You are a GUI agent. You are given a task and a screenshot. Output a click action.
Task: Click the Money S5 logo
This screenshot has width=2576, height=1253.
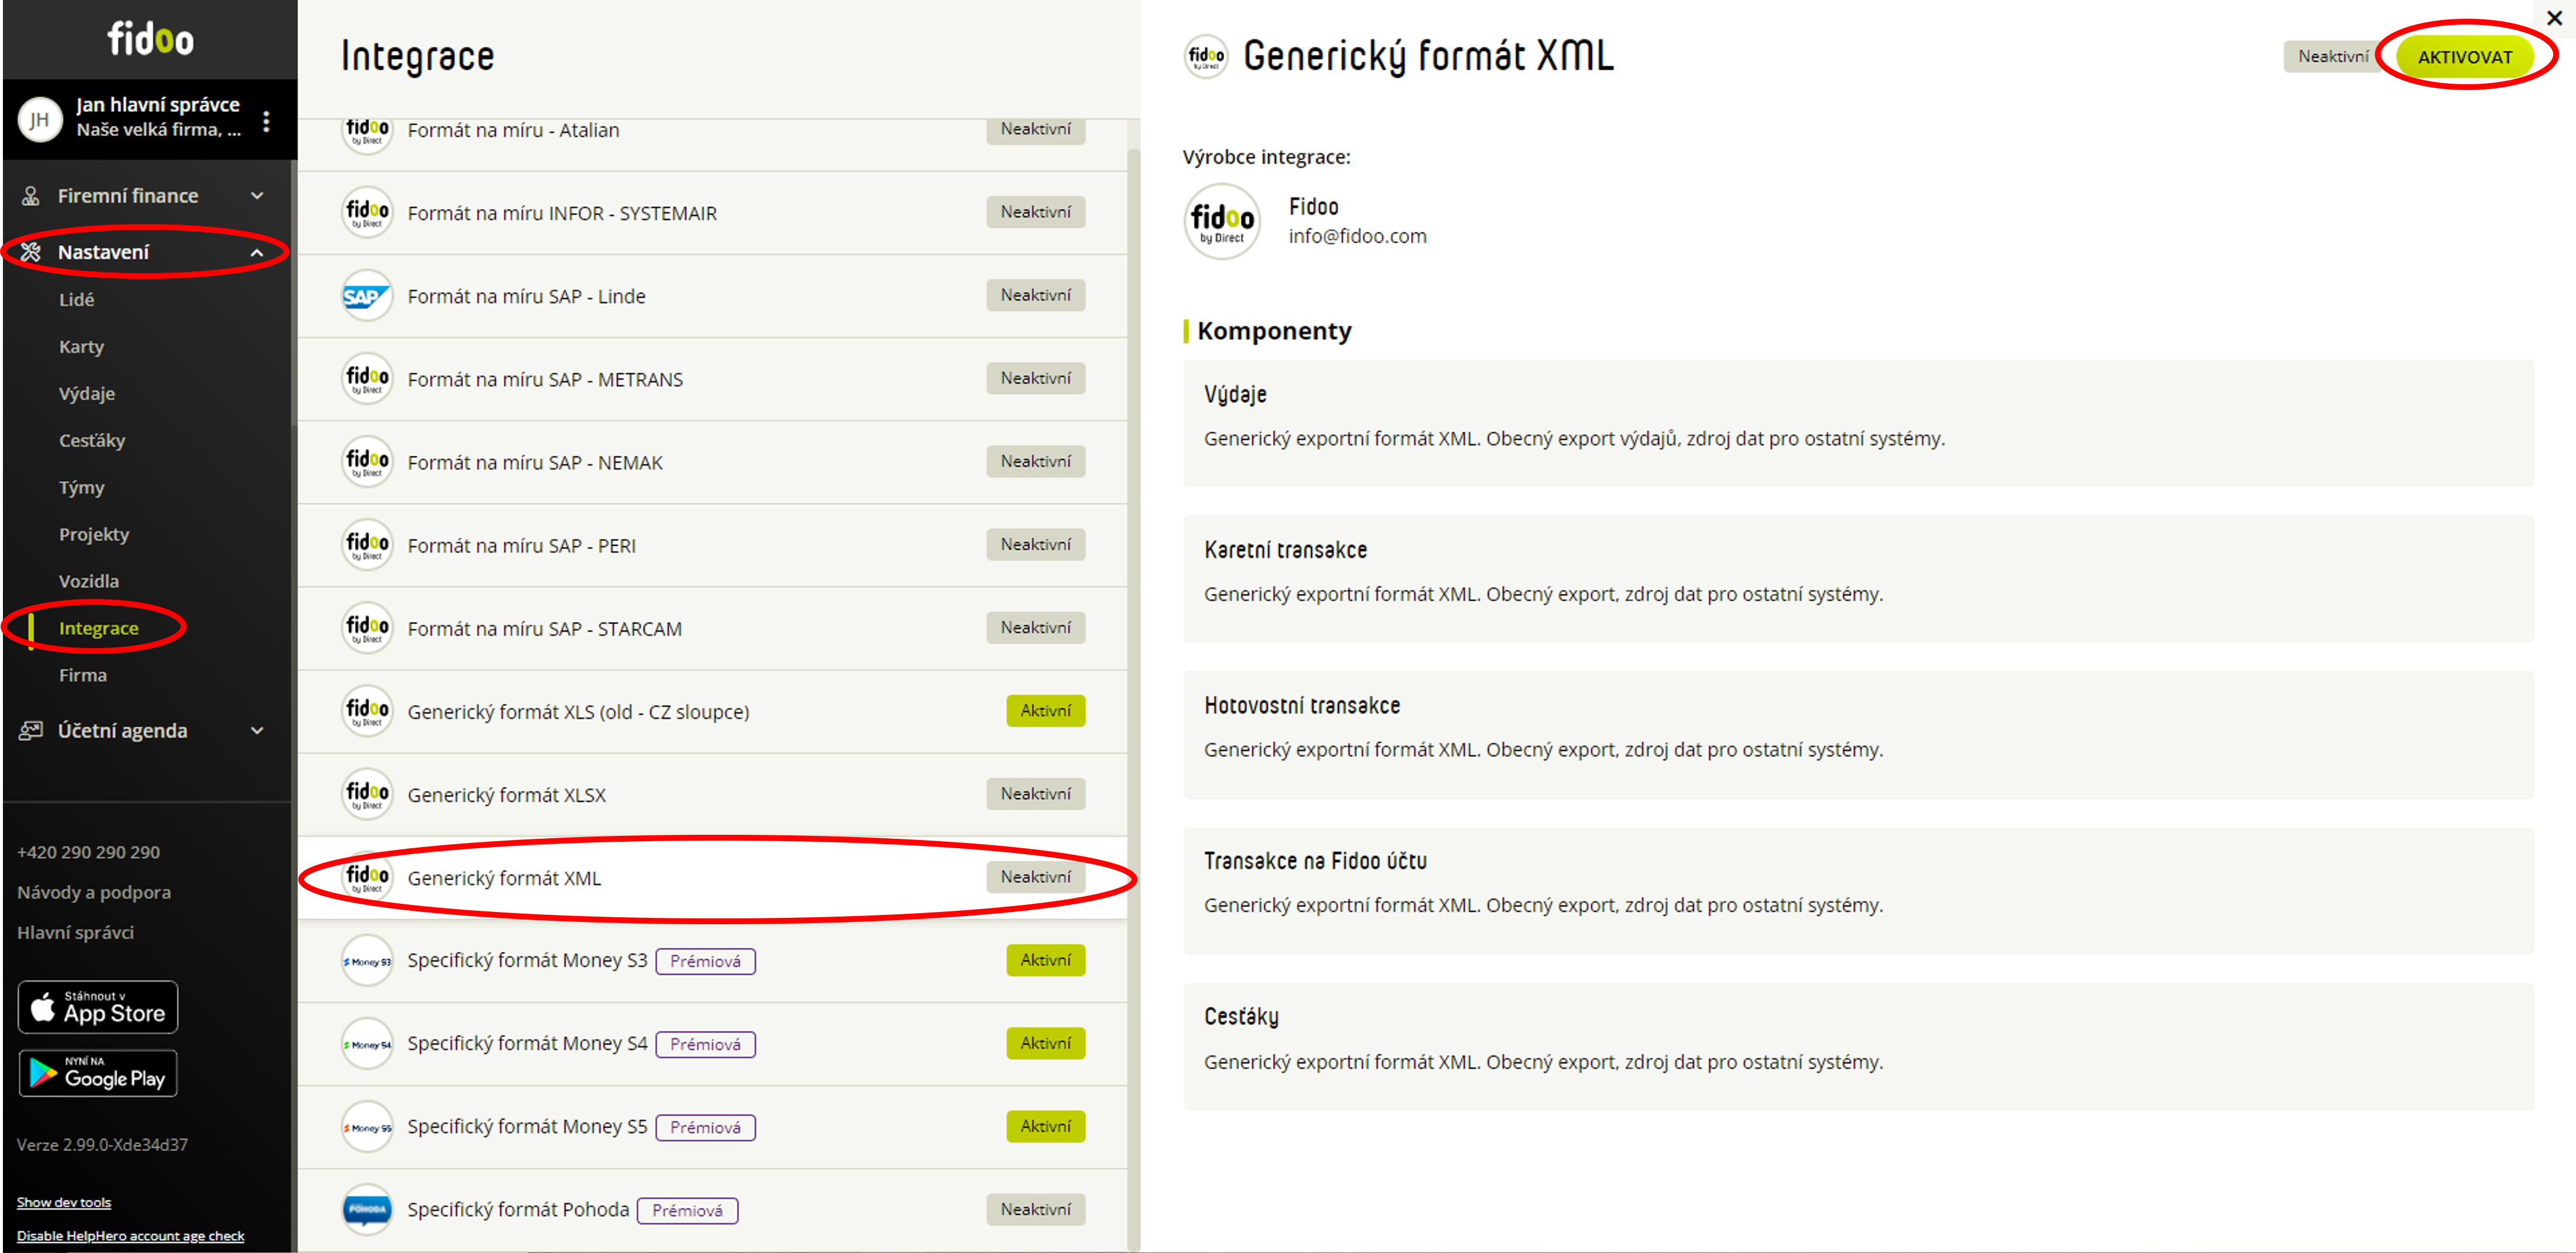coord(367,1127)
